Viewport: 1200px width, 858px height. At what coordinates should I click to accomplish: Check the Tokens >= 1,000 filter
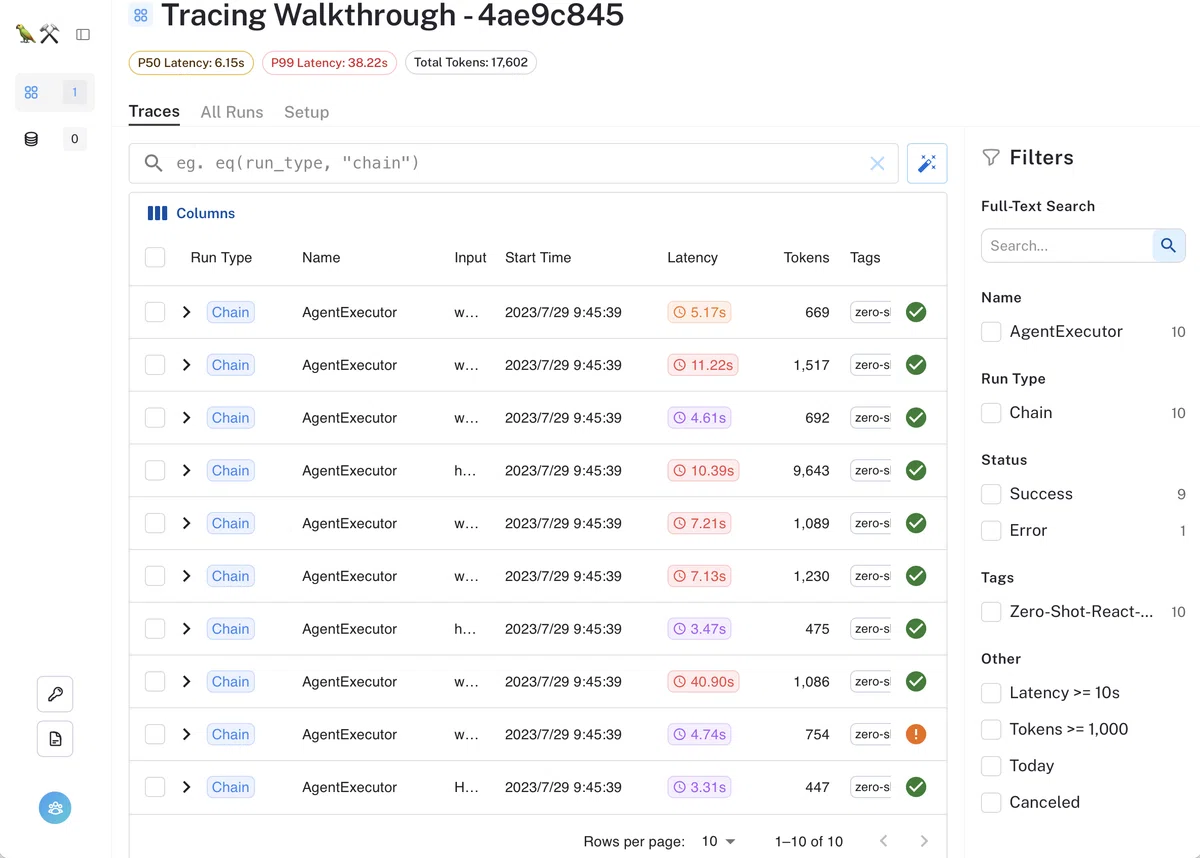991,729
